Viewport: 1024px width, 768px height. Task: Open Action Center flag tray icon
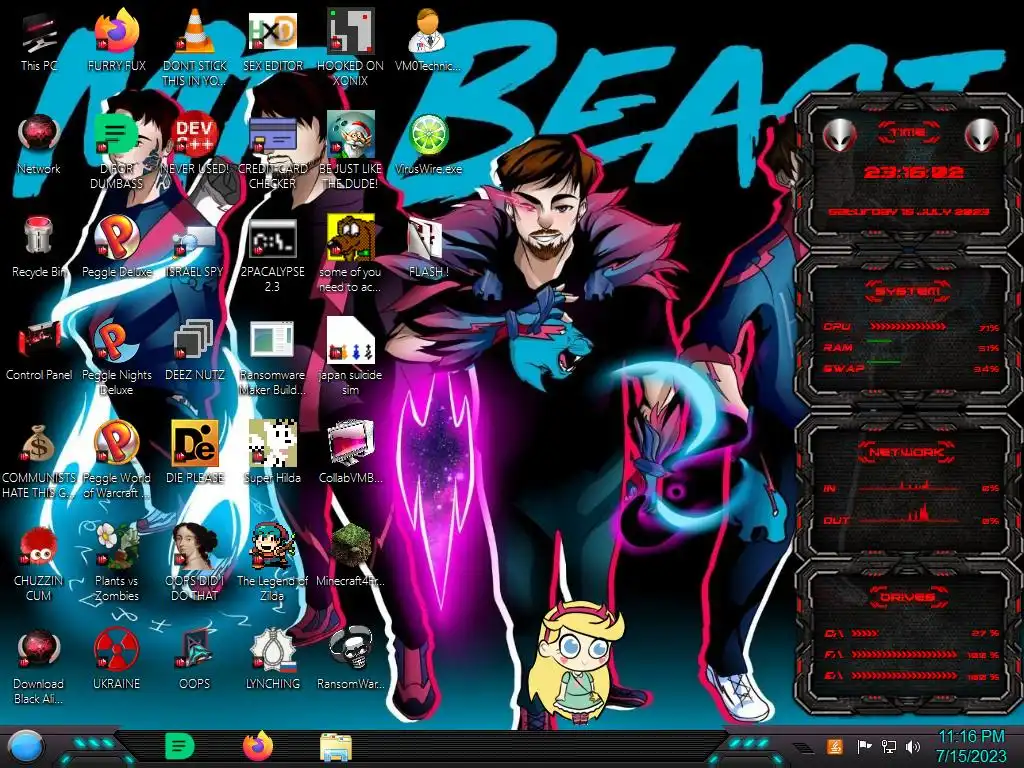(x=864, y=746)
